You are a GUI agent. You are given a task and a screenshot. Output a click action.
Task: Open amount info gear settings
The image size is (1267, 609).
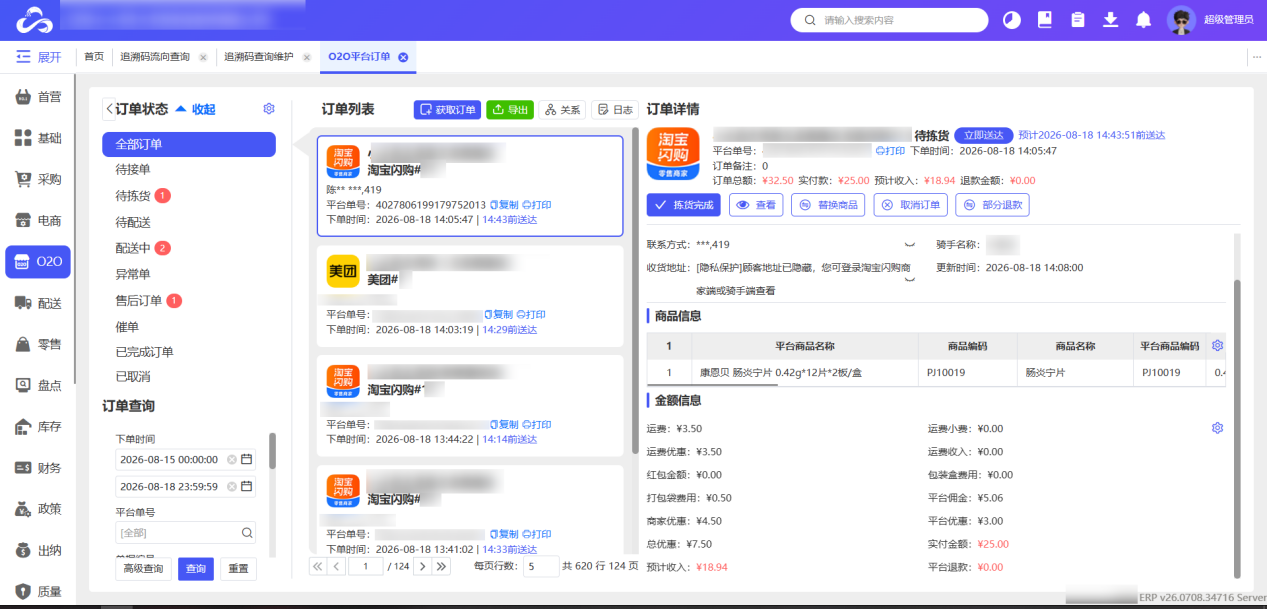pos(1217,428)
